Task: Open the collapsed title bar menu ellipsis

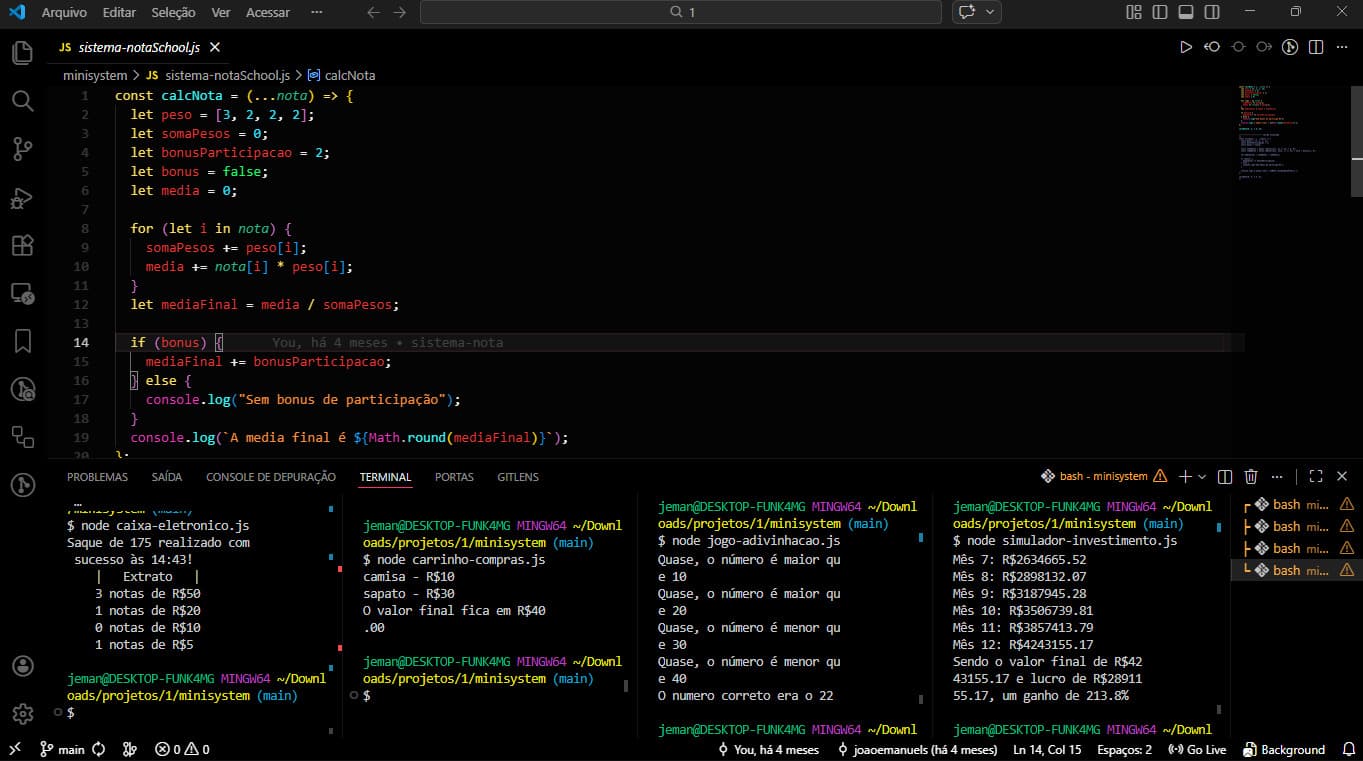Action: point(317,12)
